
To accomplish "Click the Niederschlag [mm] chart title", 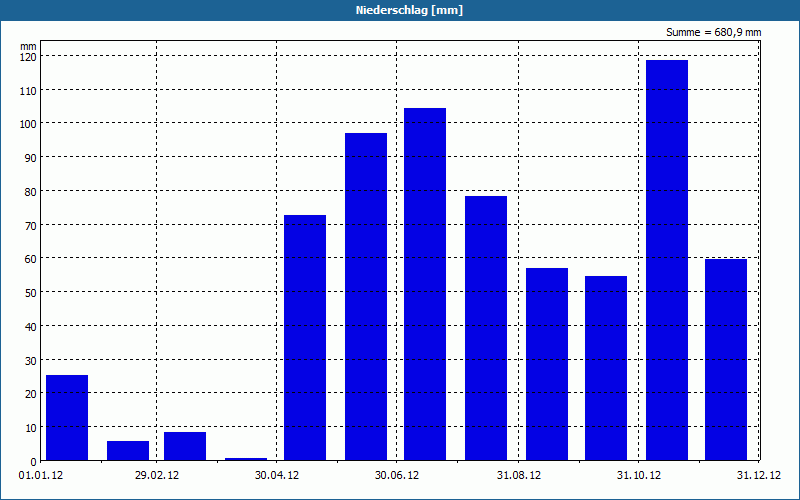I will [409, 10].
